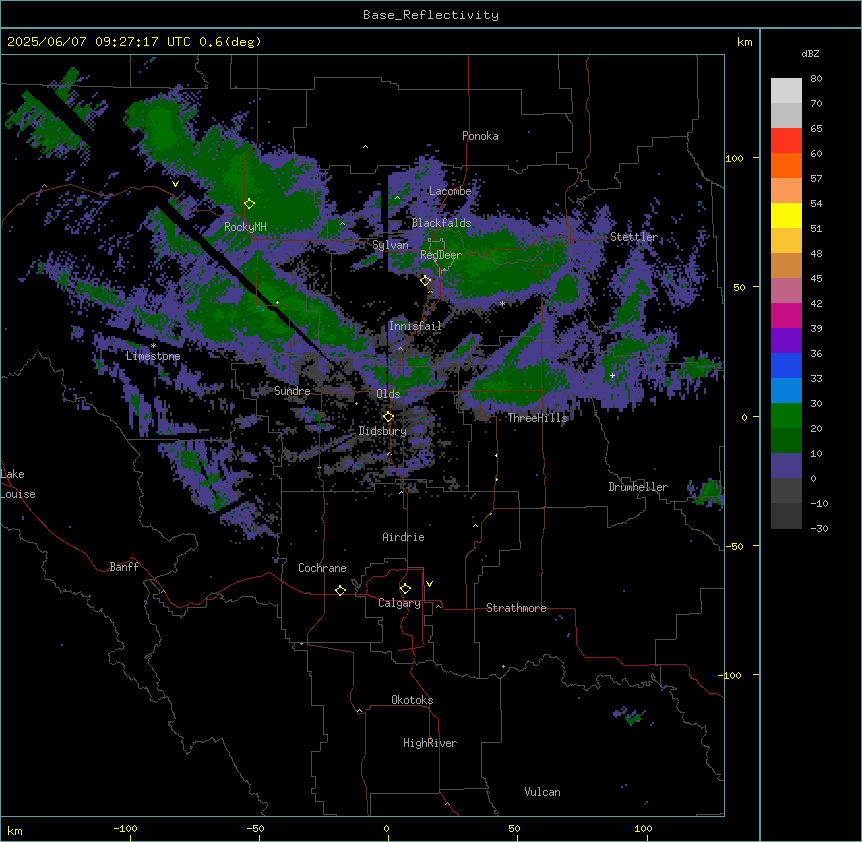
Task: Click the Blackfalds city label
Action: point(441,223)
